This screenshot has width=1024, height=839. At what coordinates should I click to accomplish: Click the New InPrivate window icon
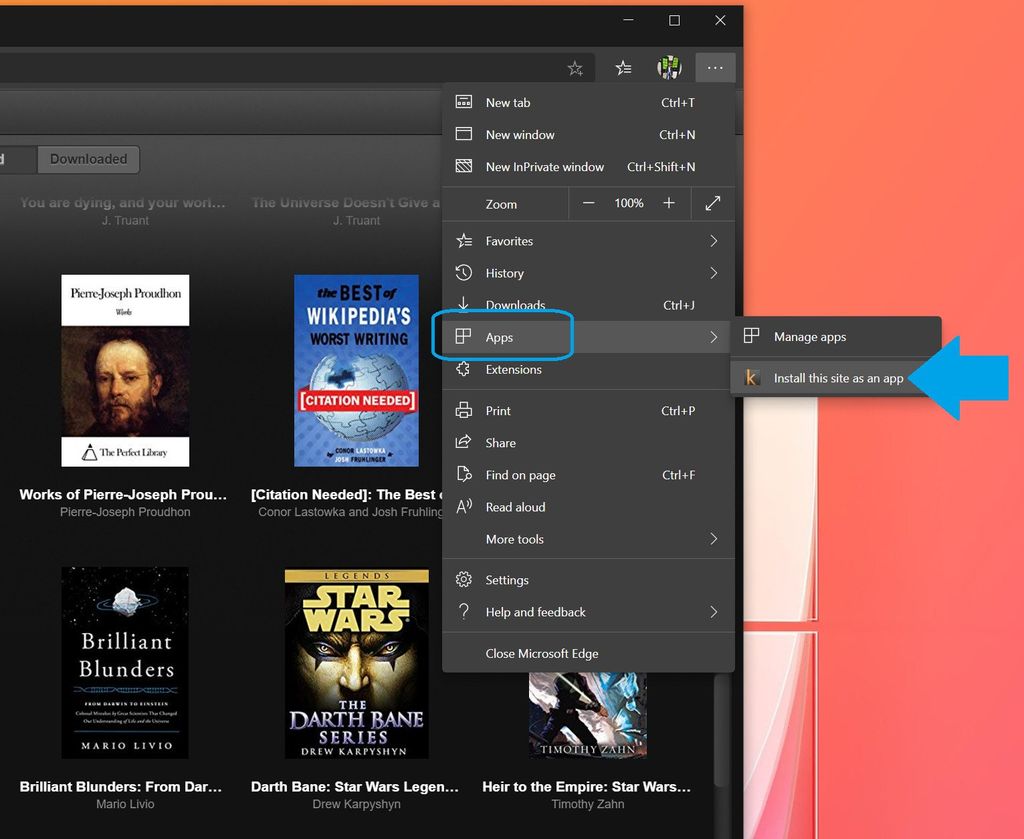(463, 167)
